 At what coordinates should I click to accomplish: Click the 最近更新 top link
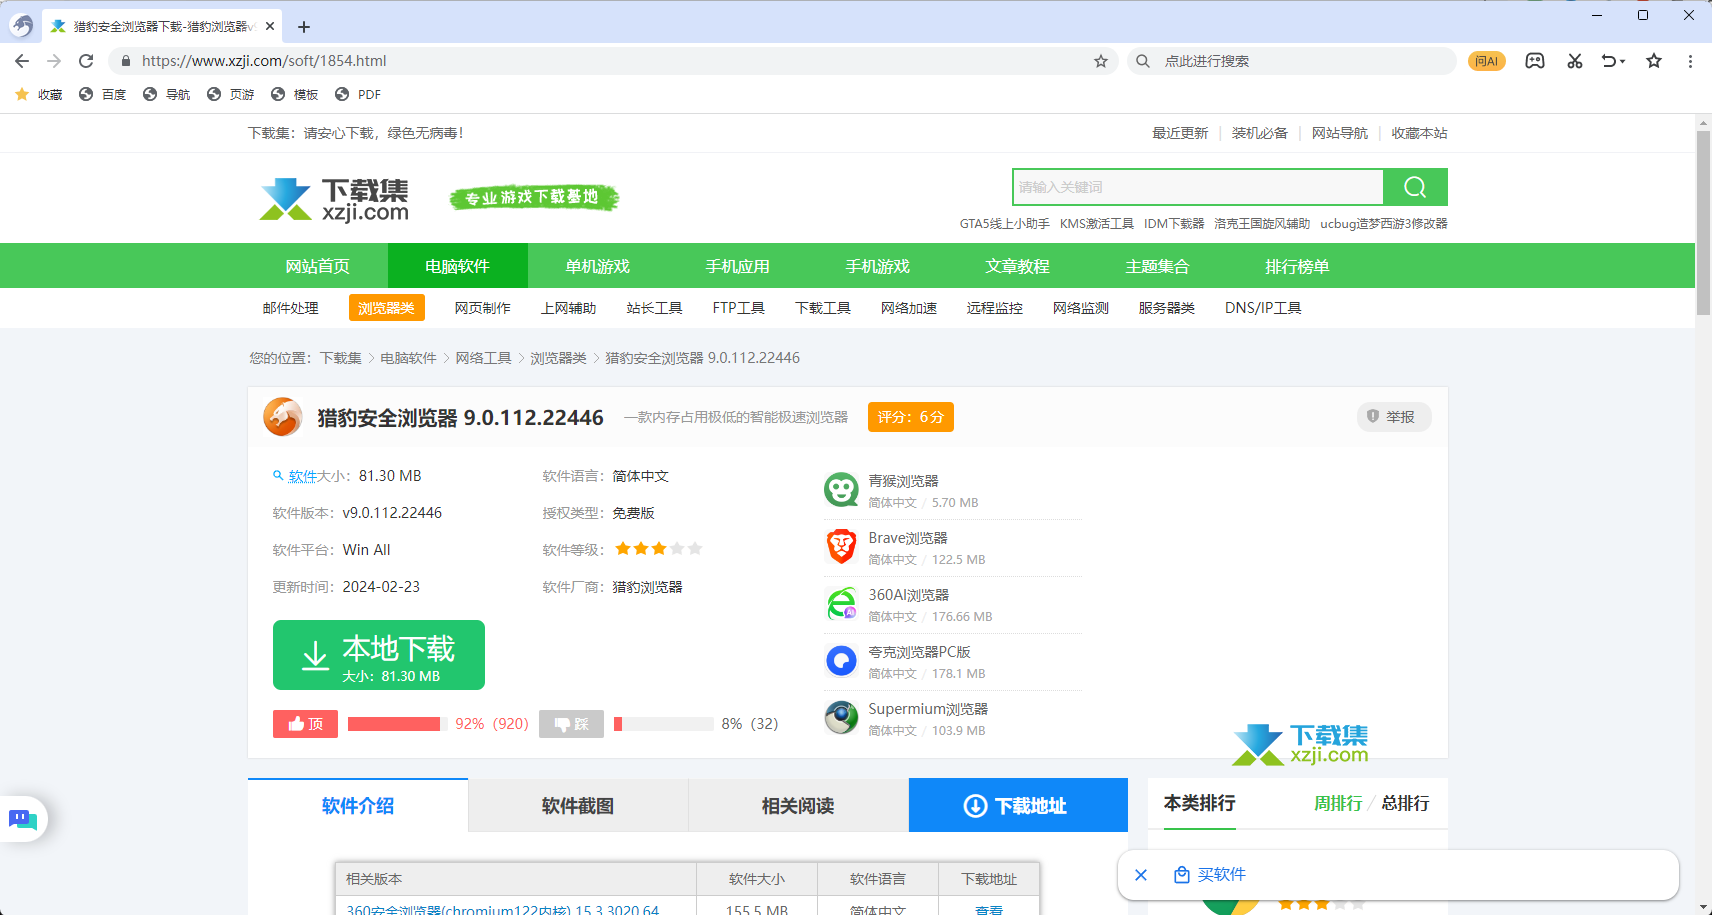pyautogui.click(x=1180, y=133)
